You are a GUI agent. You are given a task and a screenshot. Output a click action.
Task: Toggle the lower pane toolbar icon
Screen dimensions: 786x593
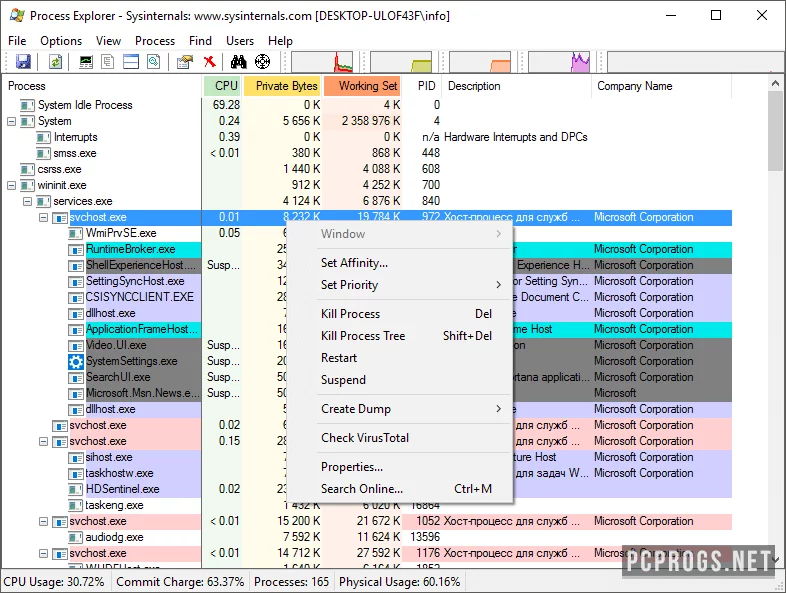131,62
